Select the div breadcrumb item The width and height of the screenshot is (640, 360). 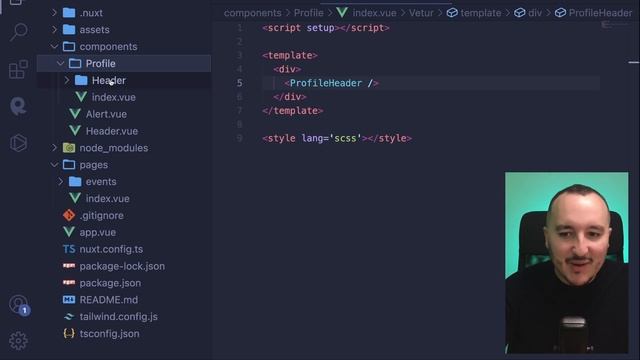tap(528, 13)
